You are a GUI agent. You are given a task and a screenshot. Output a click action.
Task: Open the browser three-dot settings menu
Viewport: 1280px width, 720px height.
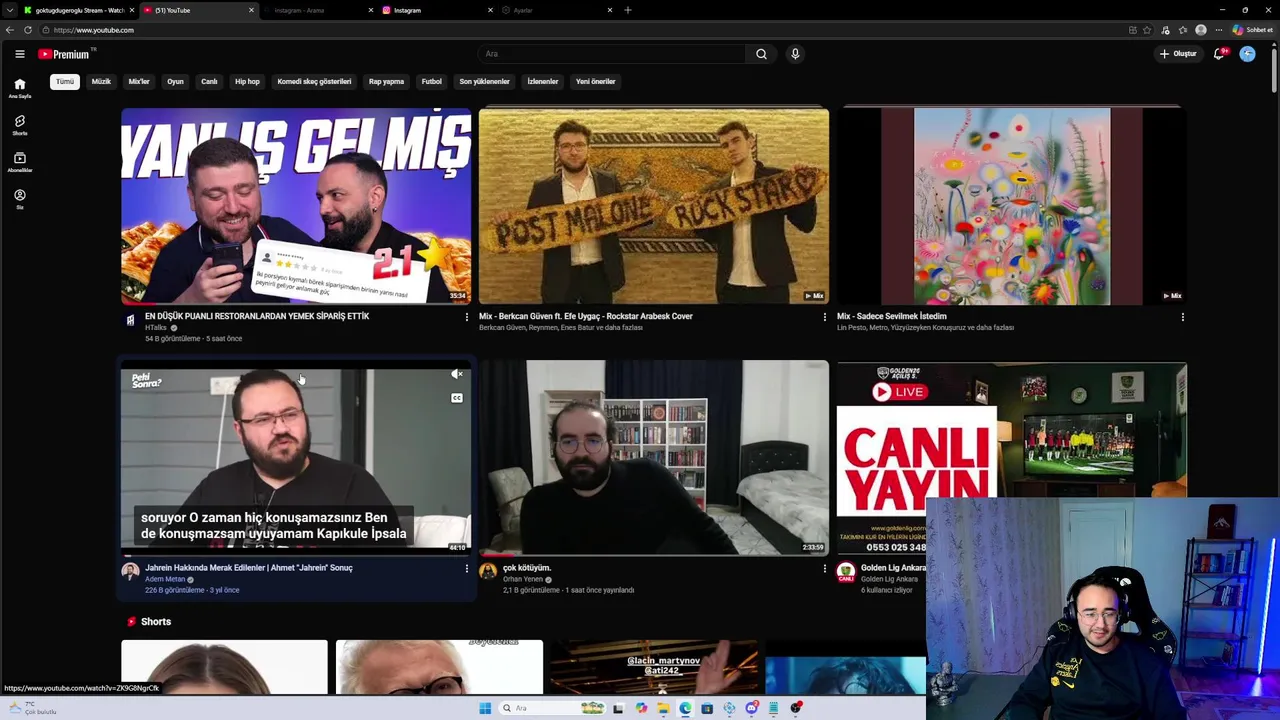pos(1218,30)
